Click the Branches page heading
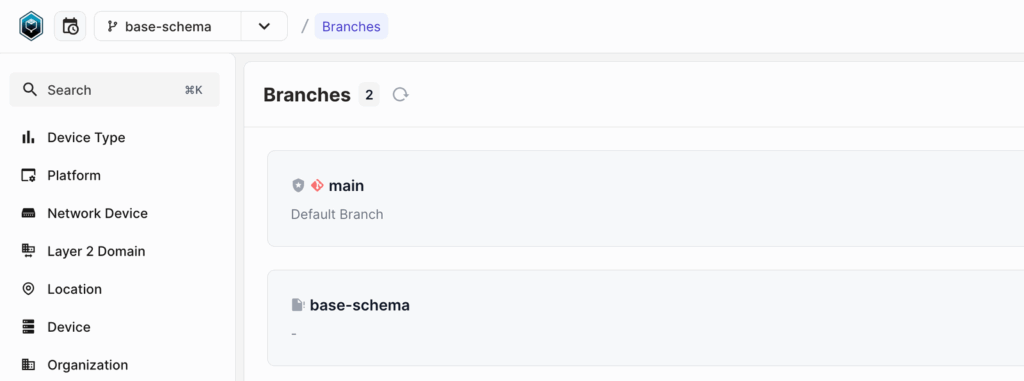1024x381 pixels. tap(307, 95)
